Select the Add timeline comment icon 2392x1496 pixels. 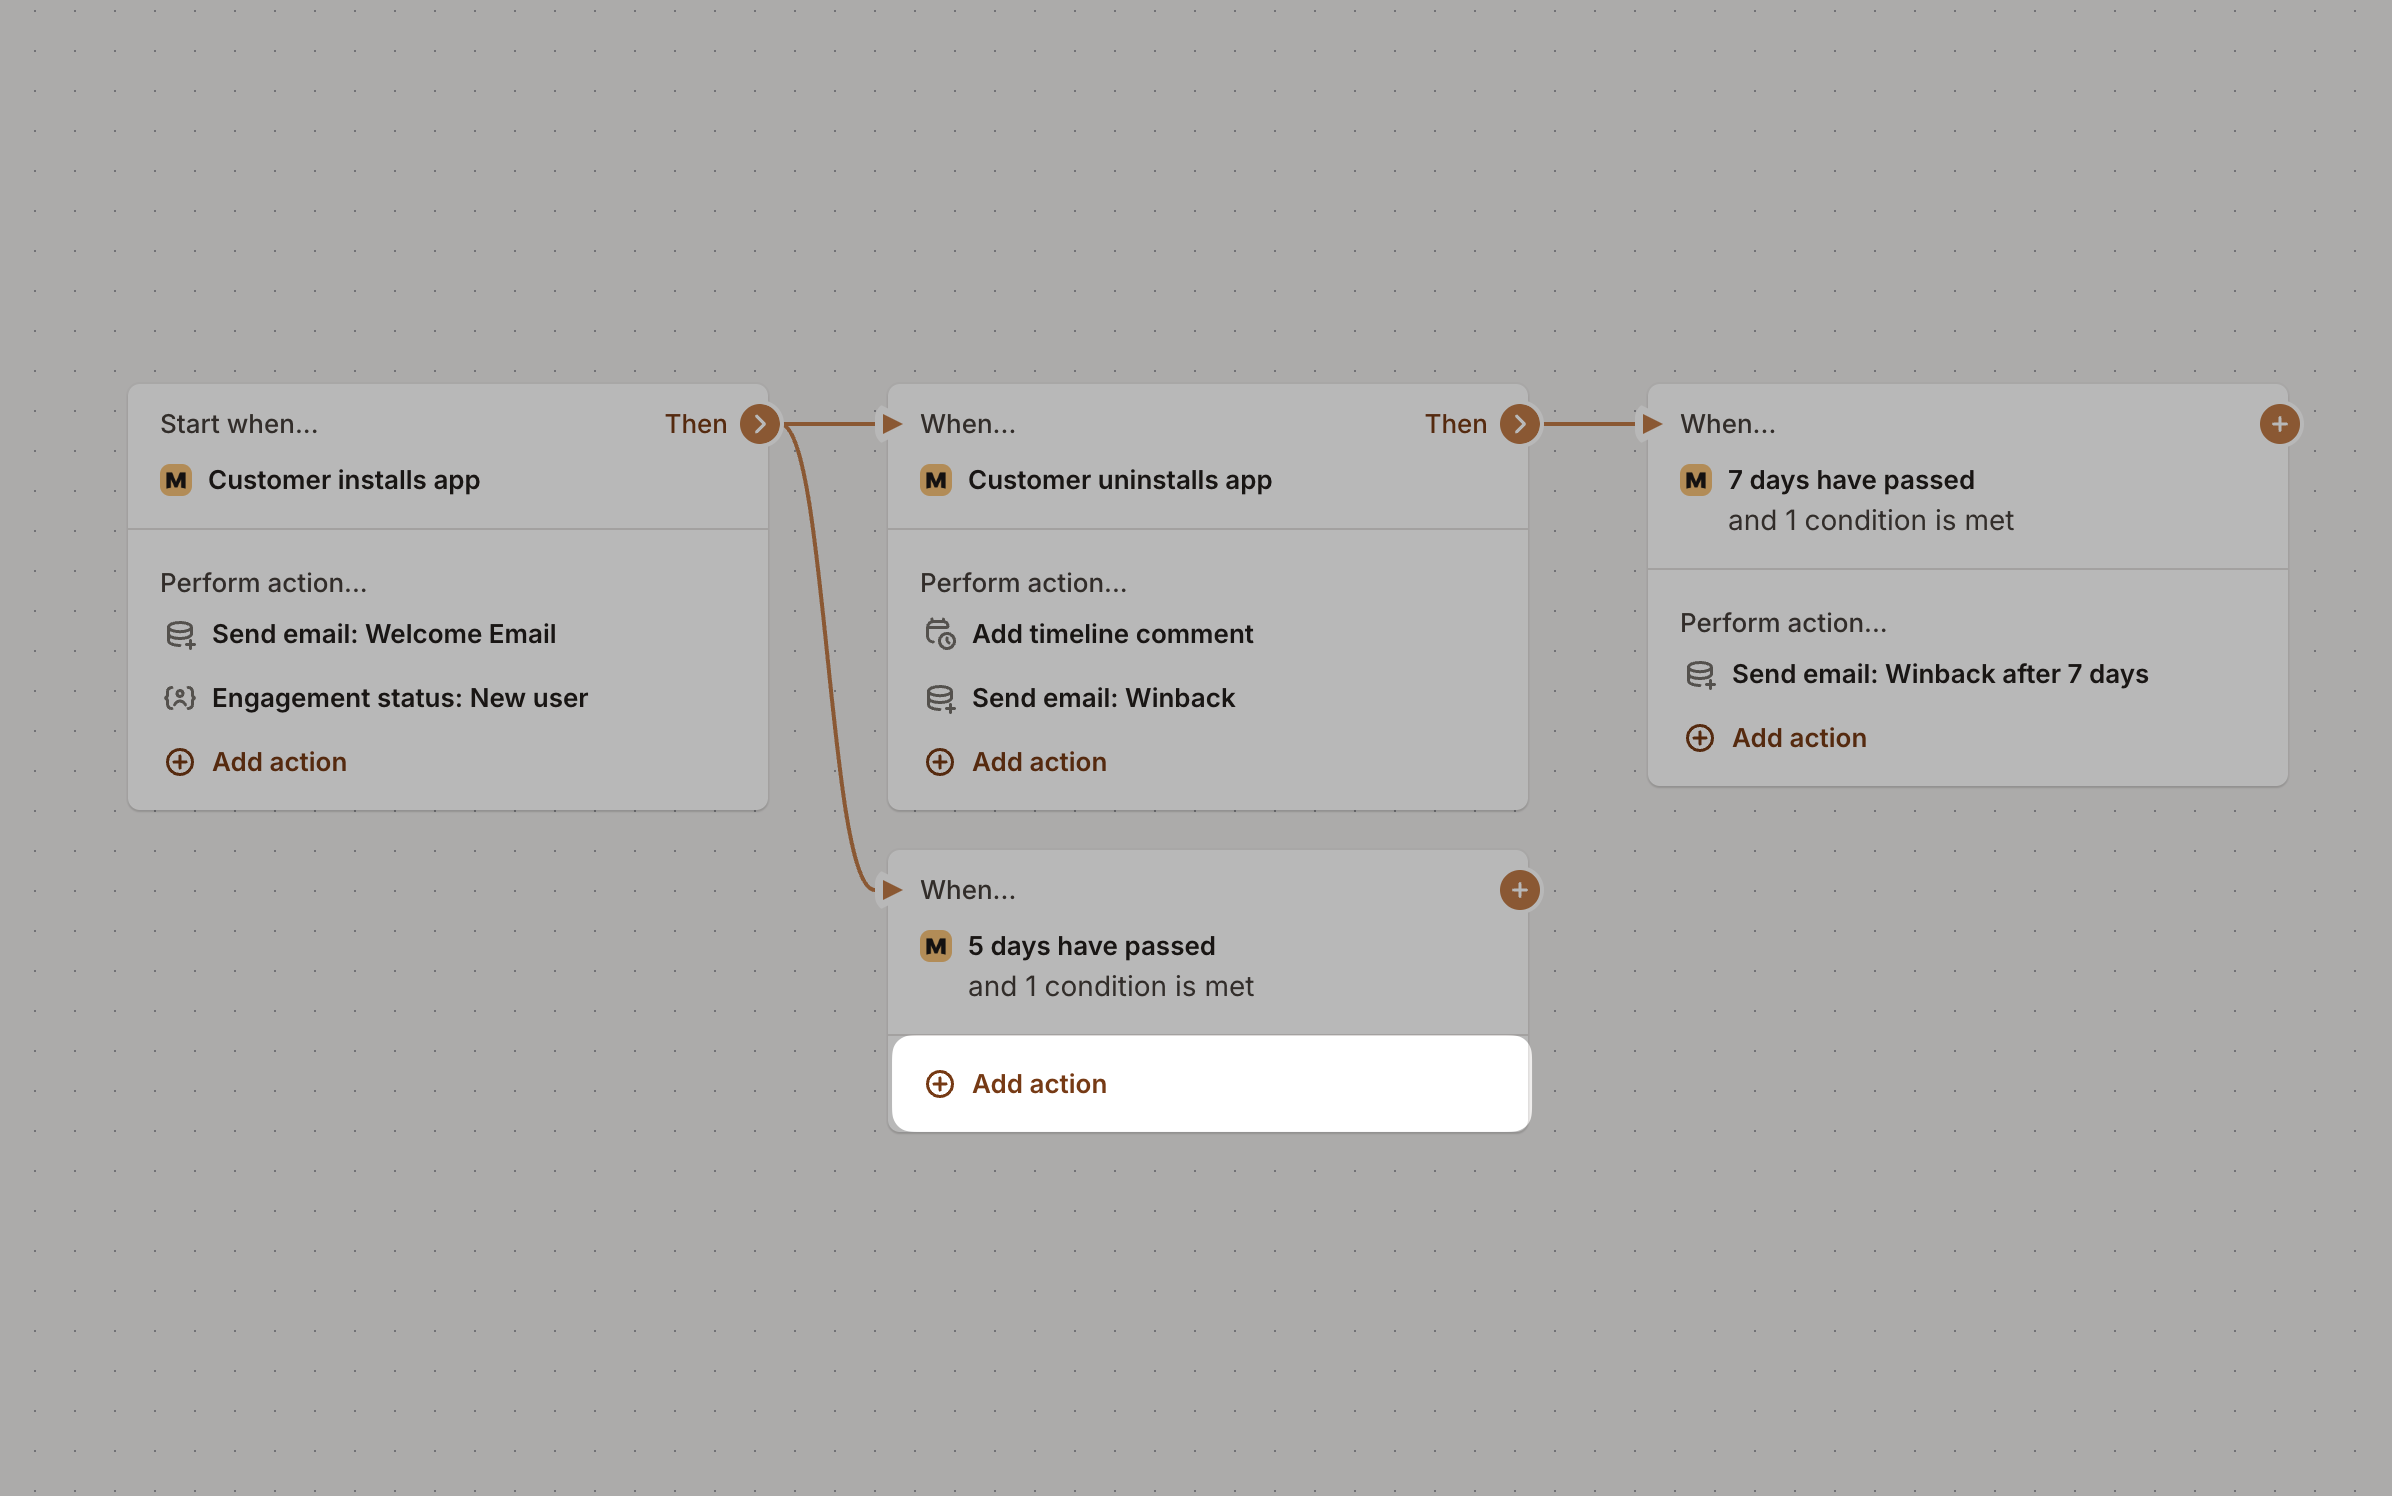940,634
